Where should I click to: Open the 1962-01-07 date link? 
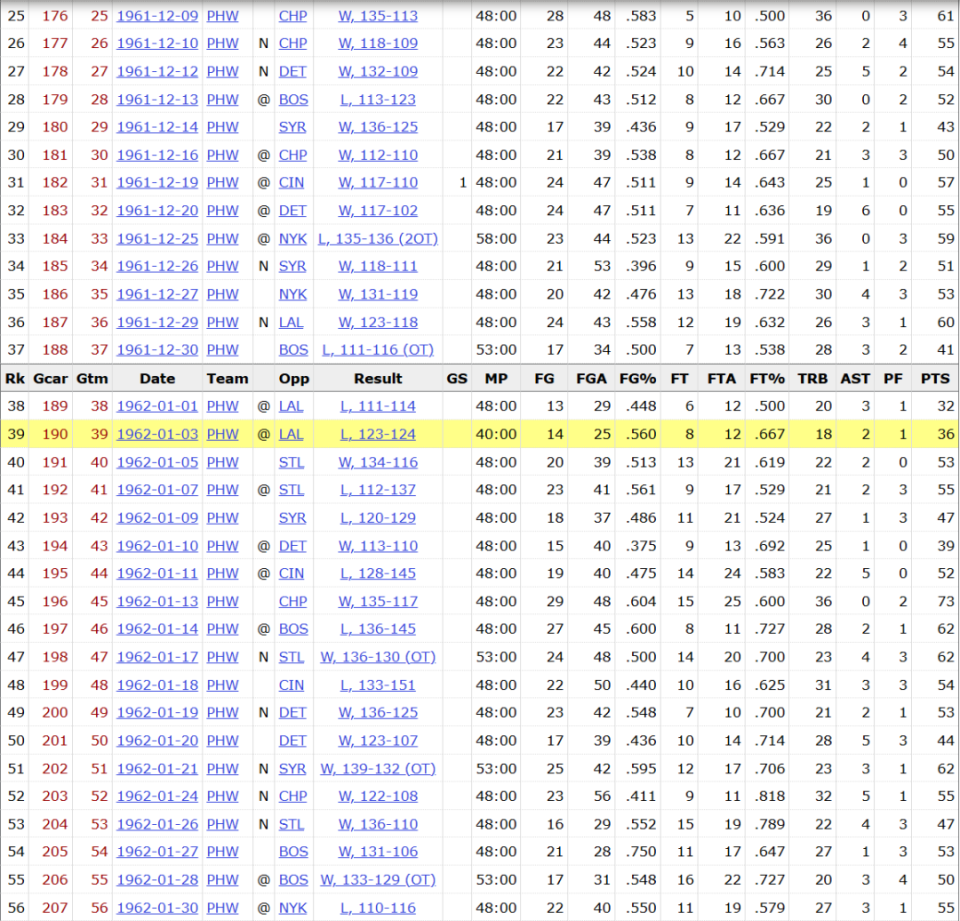pos(157,490)
